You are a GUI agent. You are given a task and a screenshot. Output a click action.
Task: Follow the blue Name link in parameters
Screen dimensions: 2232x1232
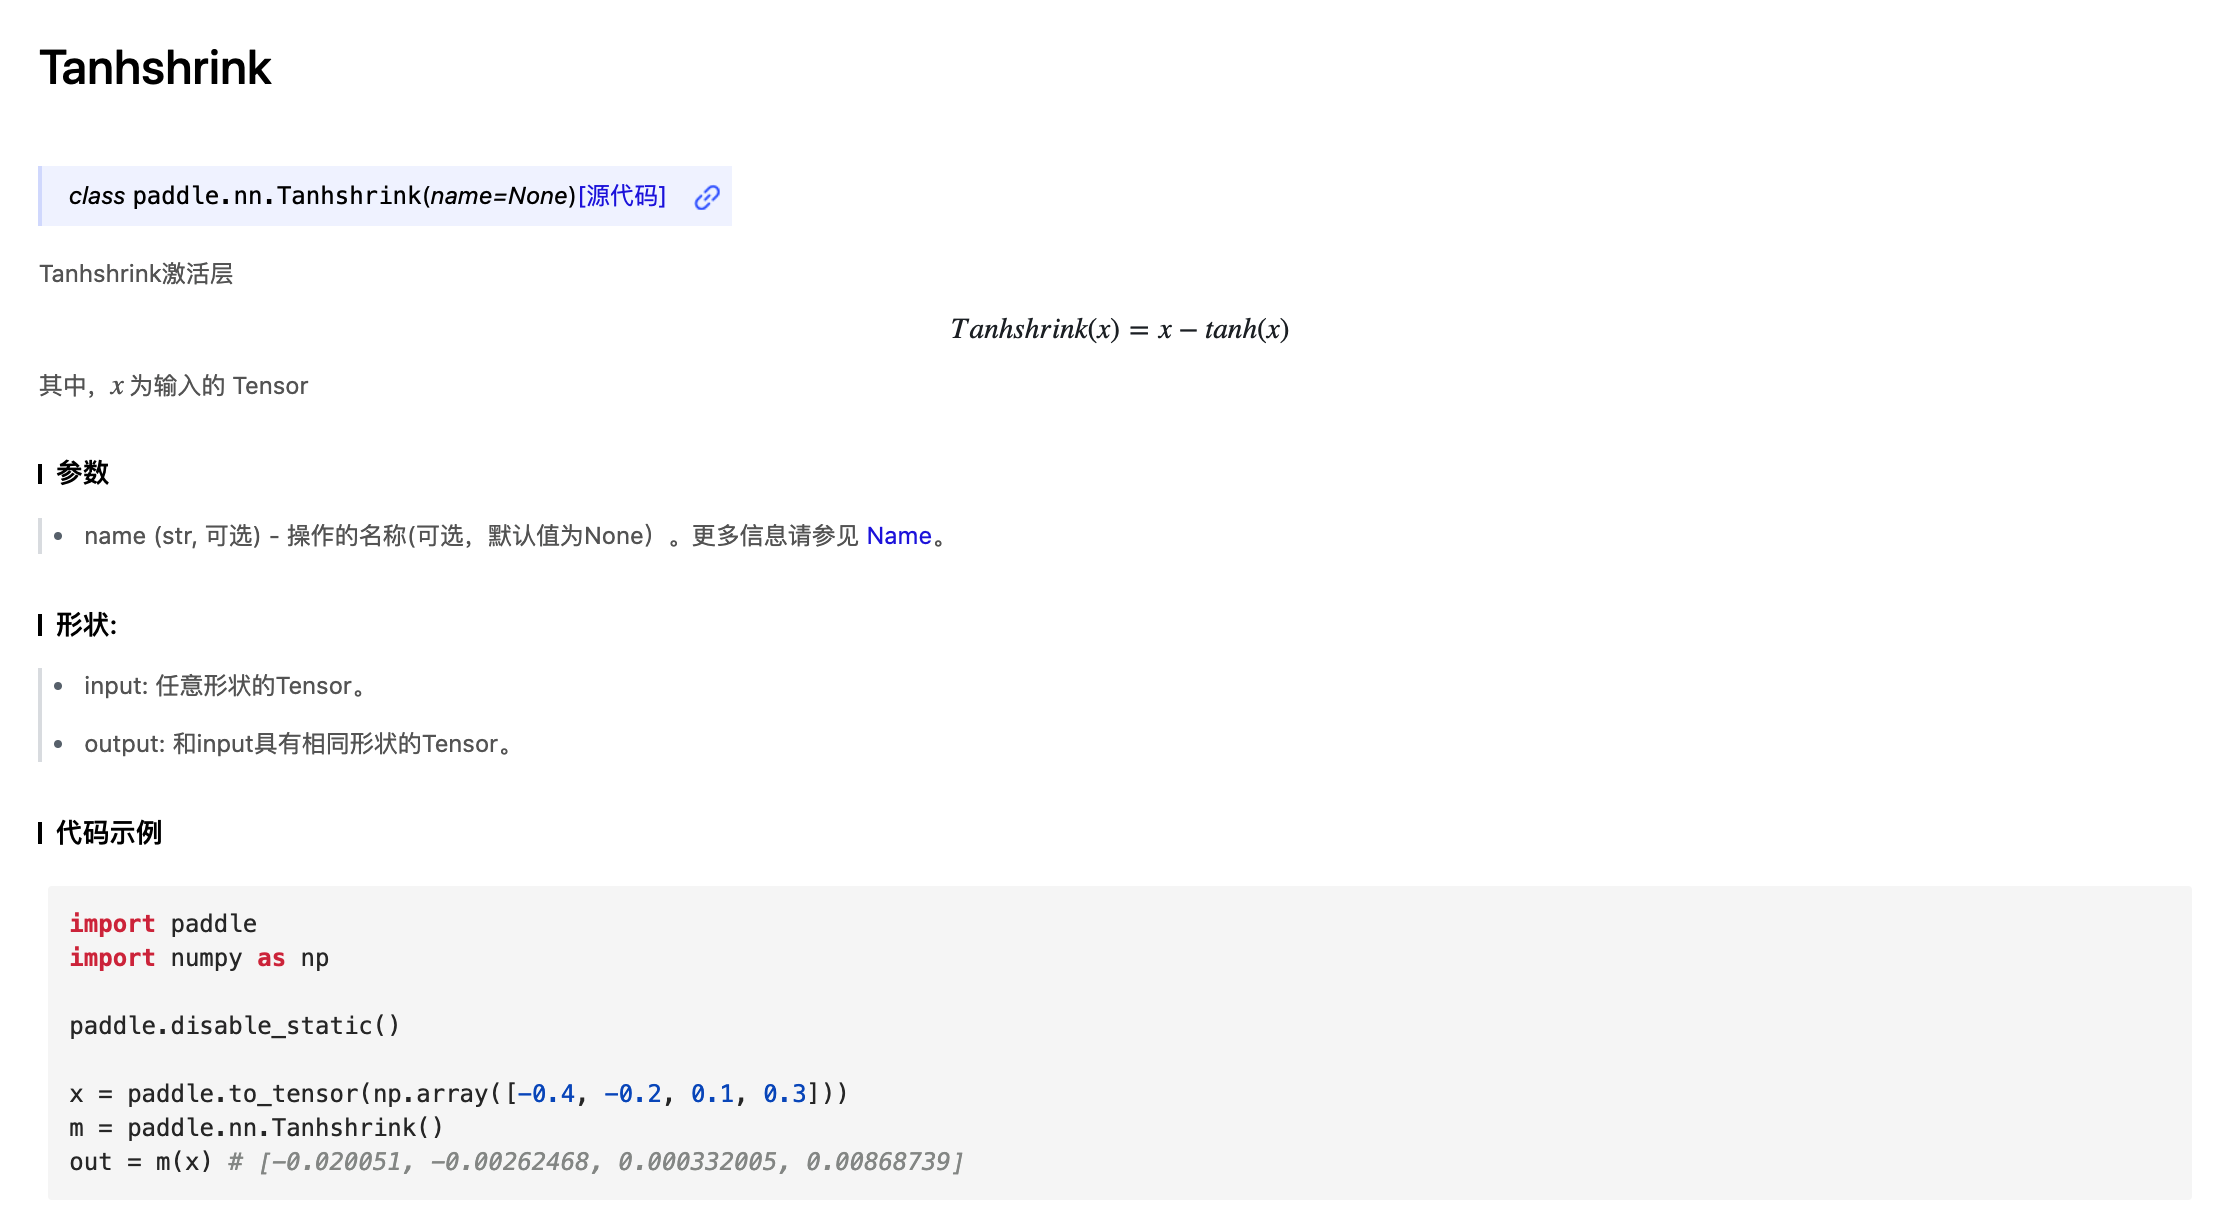(x=898, y=536)
